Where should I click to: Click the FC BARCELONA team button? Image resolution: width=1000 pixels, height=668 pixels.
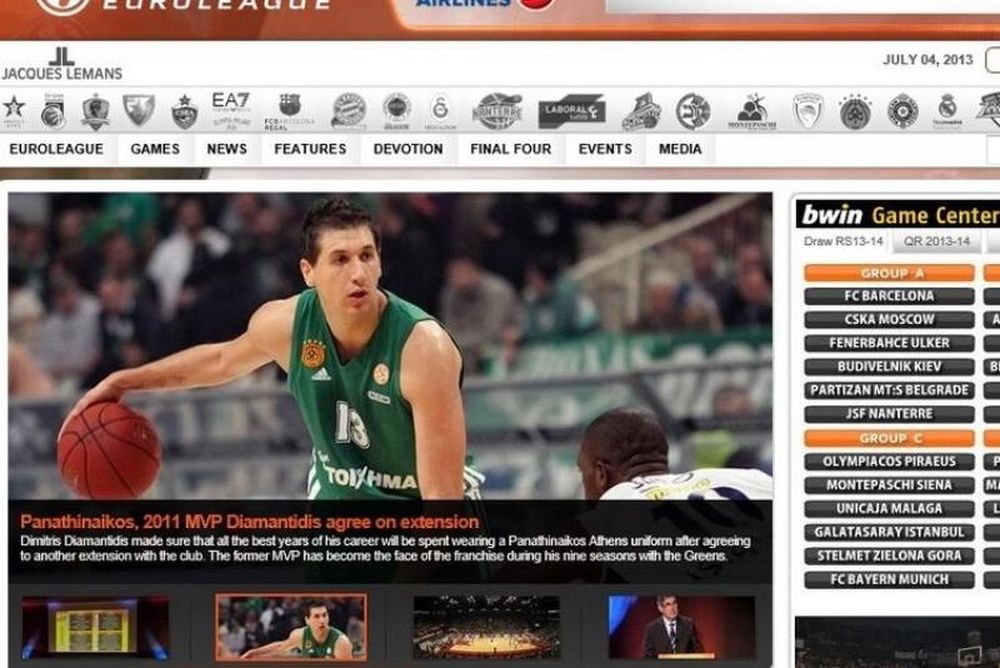point(889,296)
